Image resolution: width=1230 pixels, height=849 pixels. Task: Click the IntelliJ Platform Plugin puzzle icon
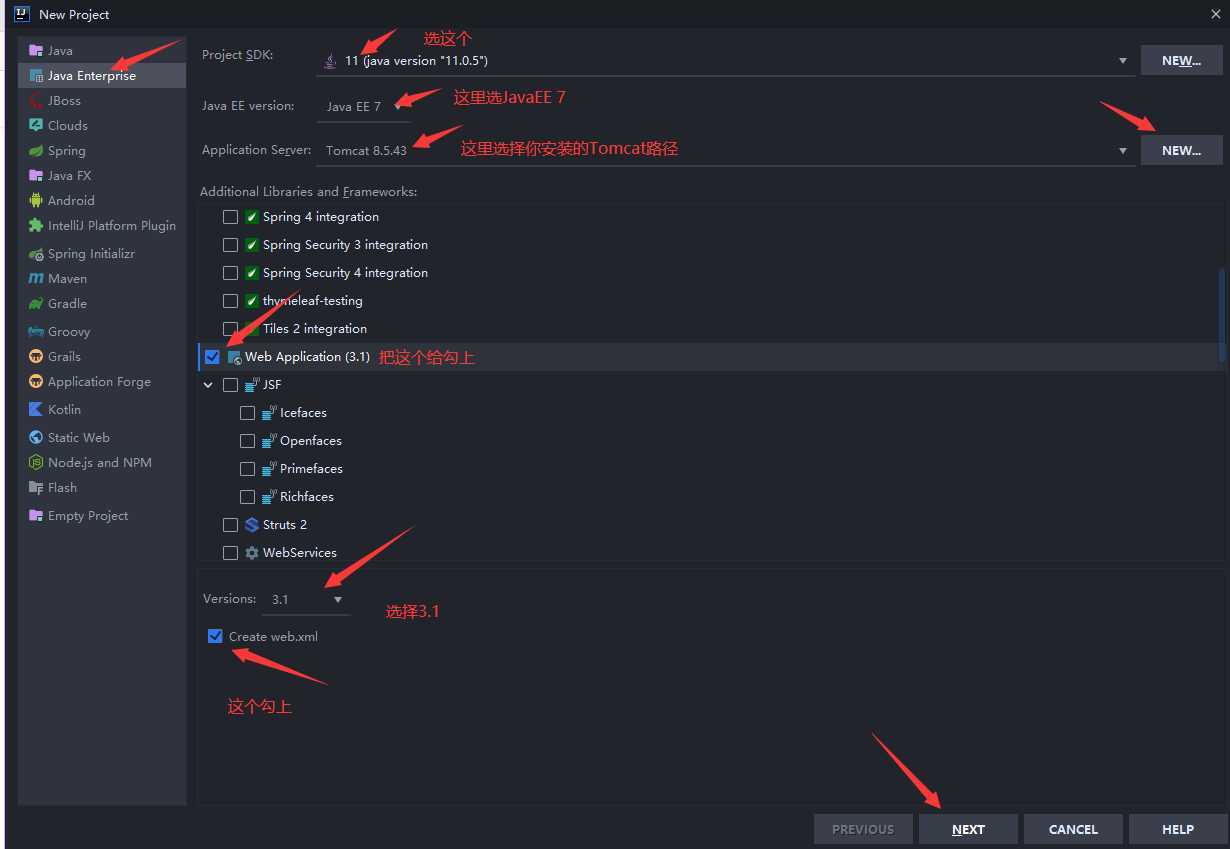pos(36,225)
